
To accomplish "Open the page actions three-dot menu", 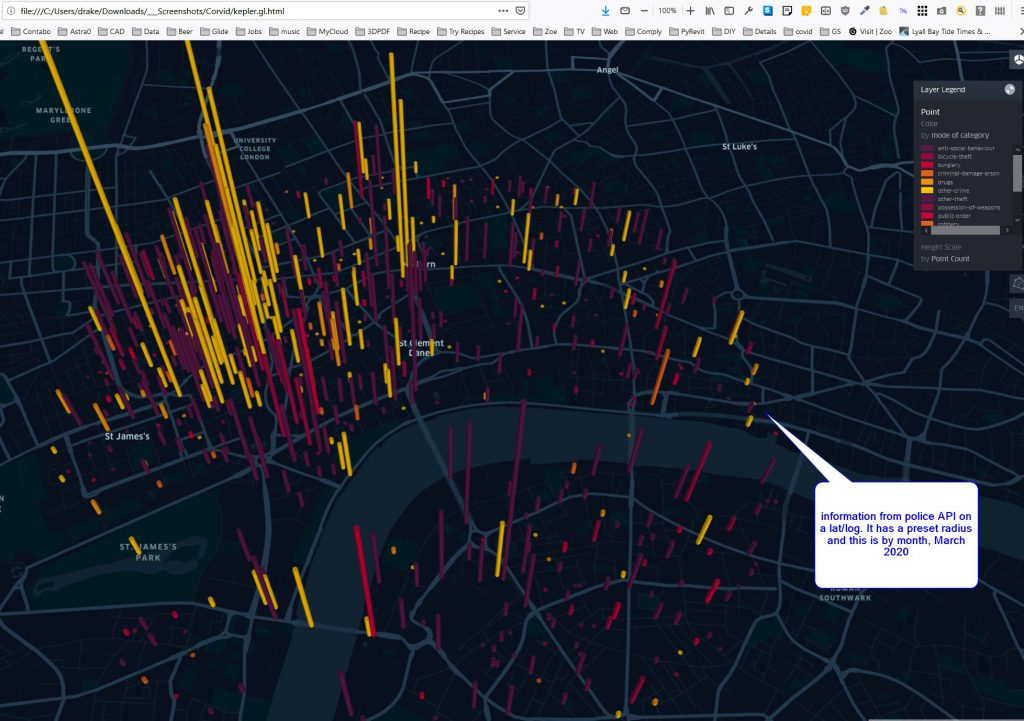I will [503, 10].
